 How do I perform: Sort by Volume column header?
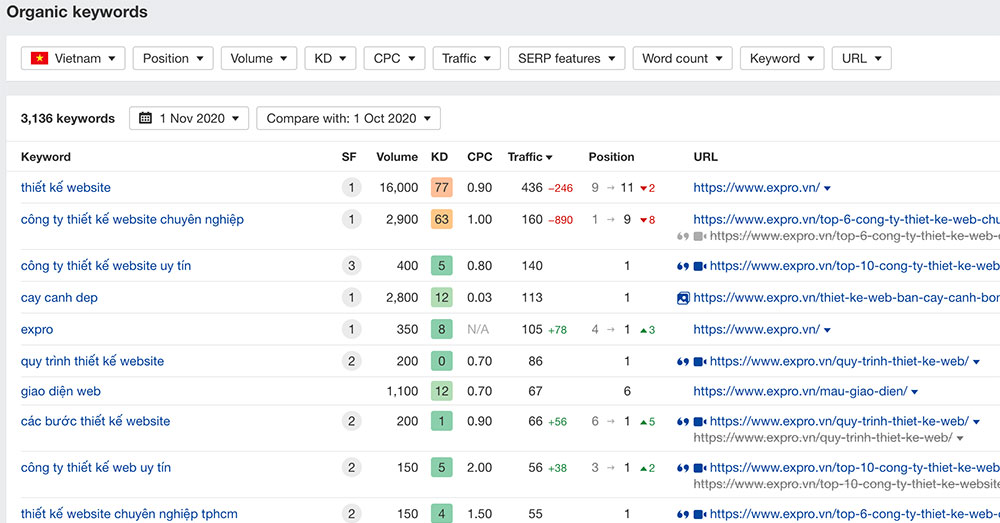pos(397,157)
